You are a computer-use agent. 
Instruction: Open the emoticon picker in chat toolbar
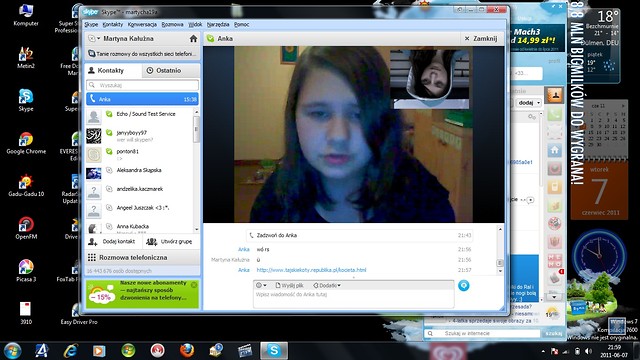260,285
